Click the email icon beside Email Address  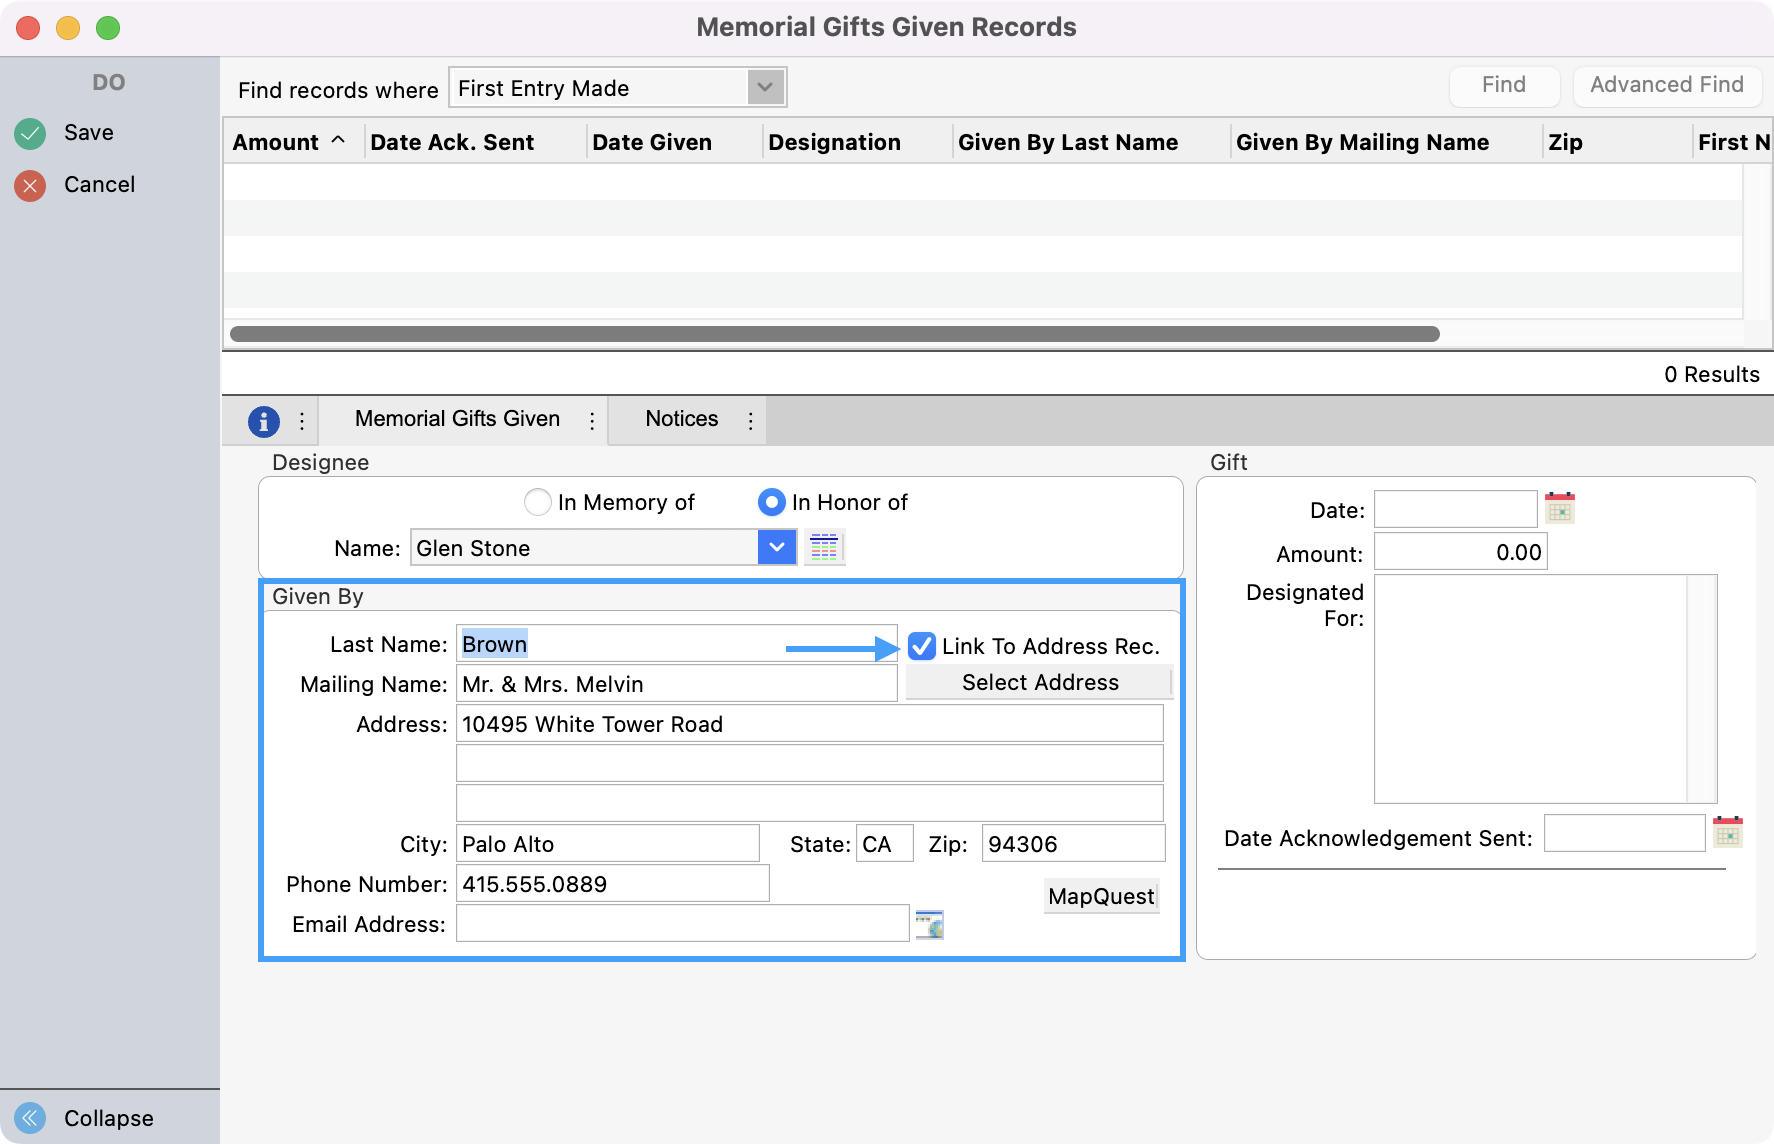[929, 924]
